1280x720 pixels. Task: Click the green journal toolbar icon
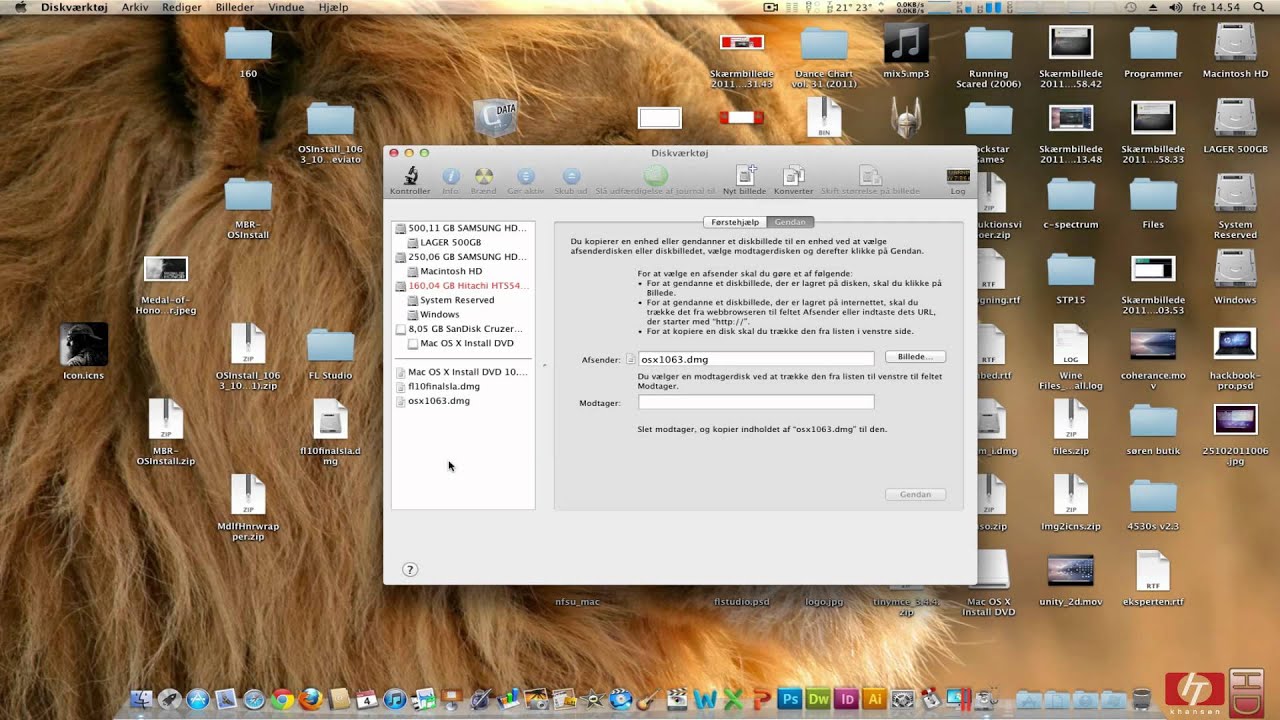(655, 178)
